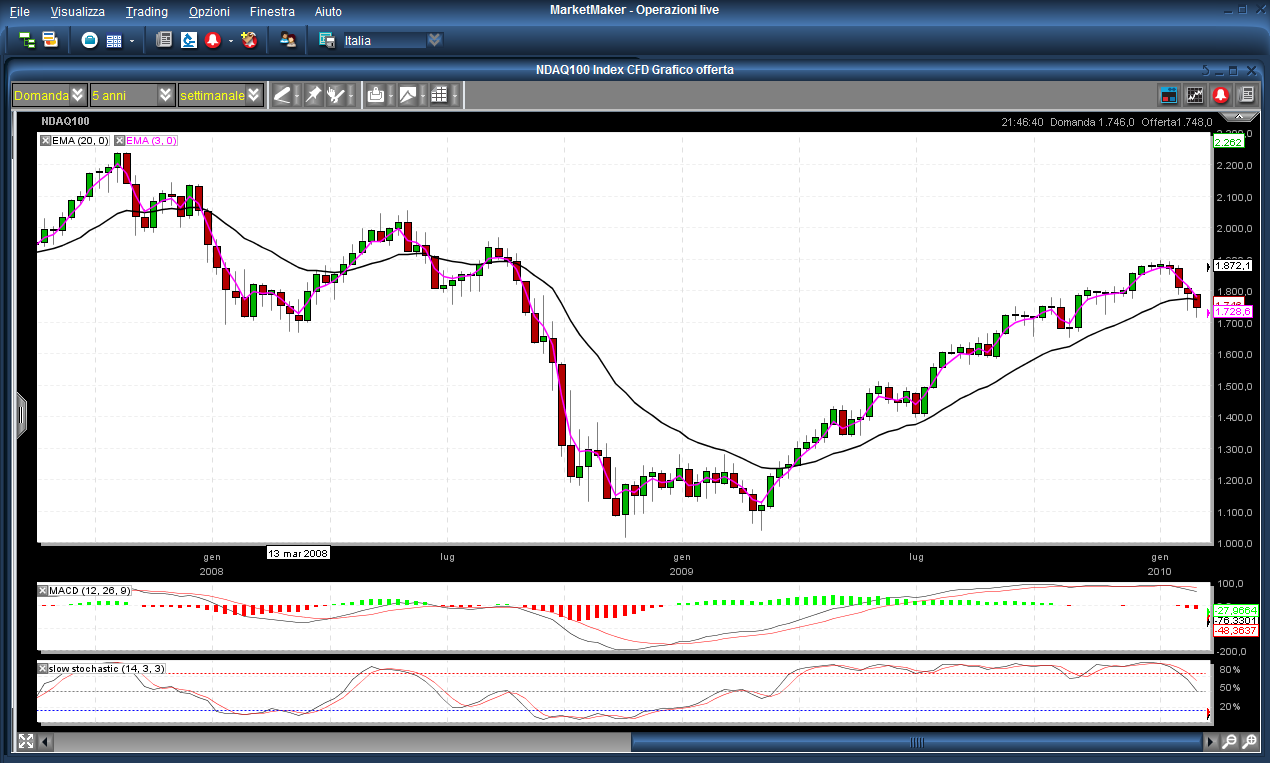This screenshot has width=1270, height=763.
Task: Click the zoom in magnifier icon
Action: coord(1250,742)
